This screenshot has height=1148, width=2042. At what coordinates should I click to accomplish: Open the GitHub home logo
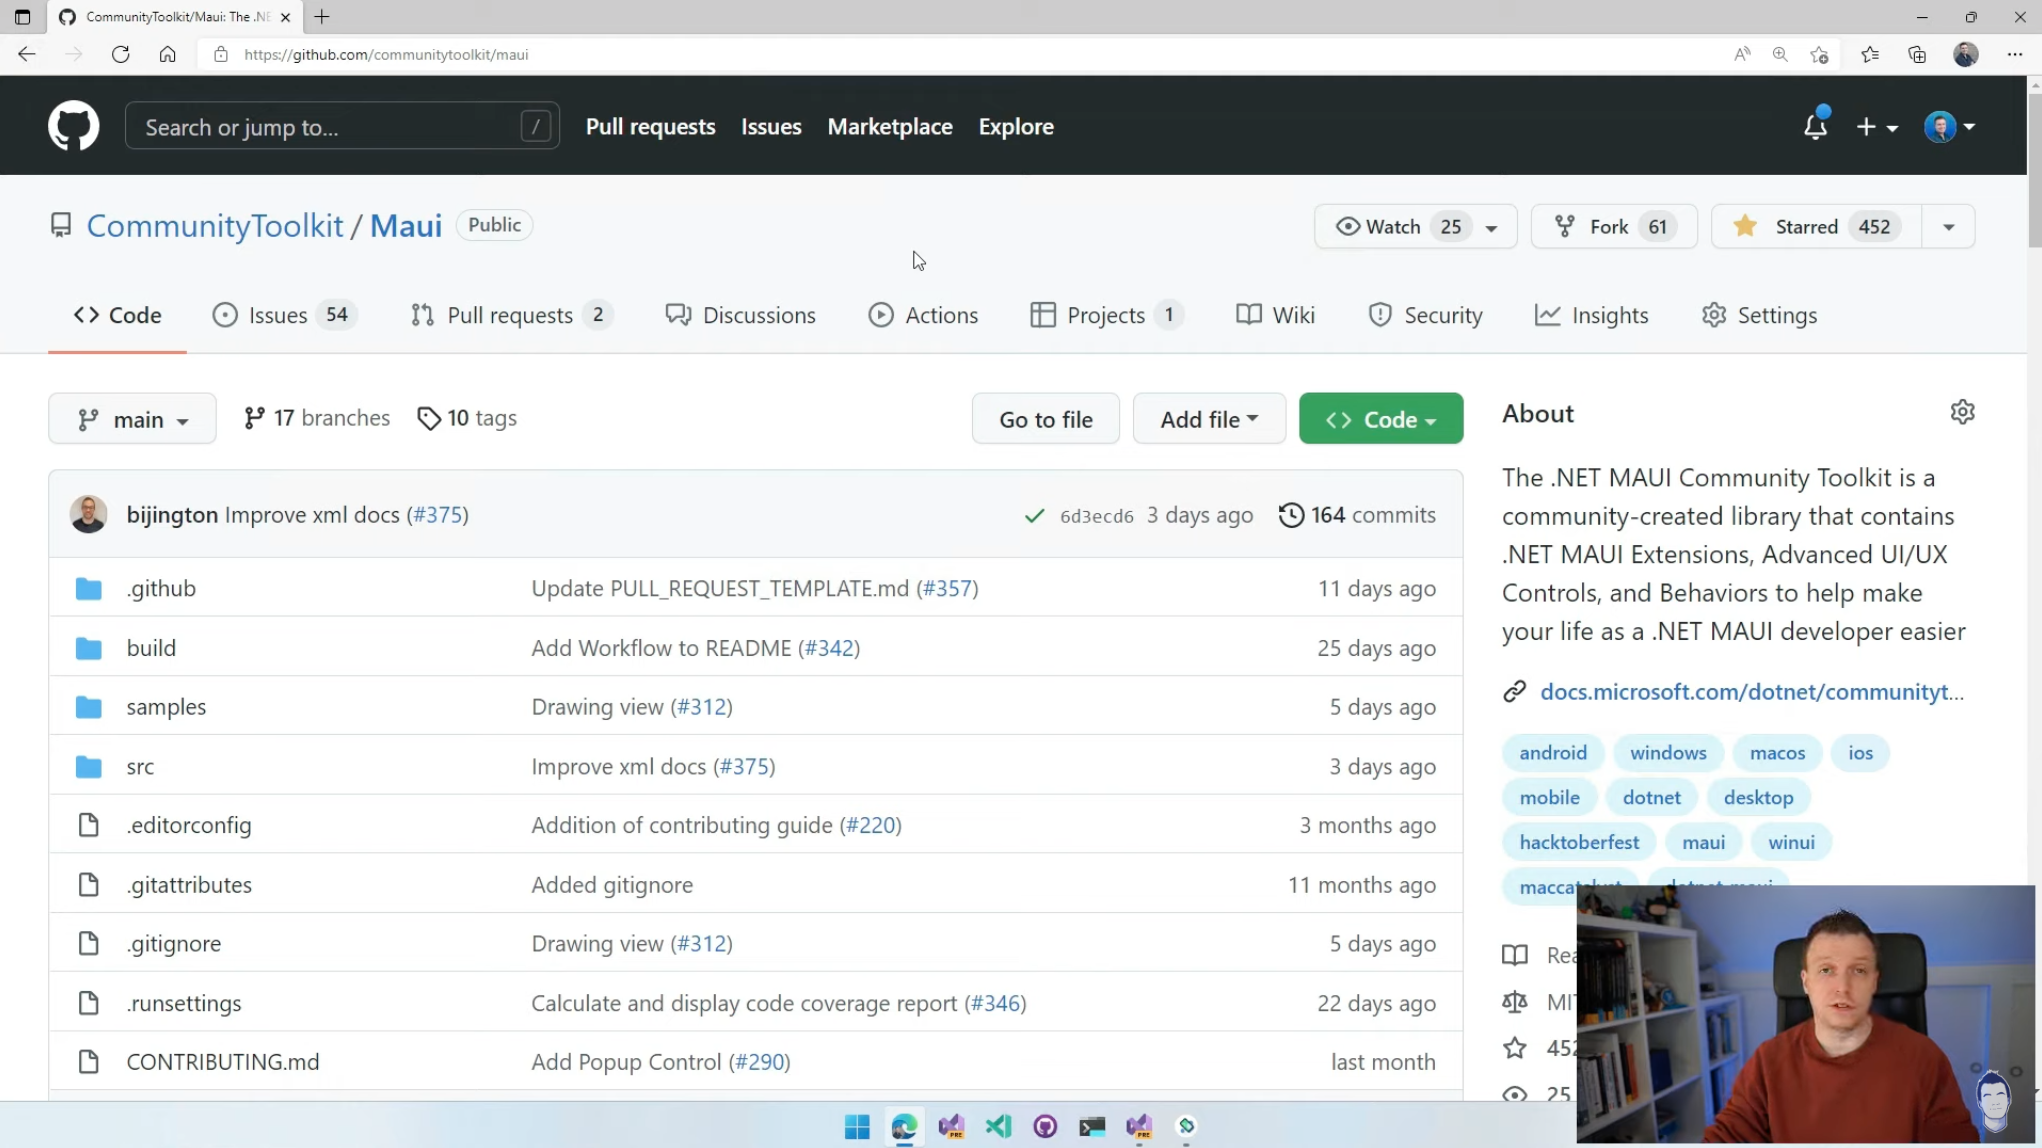coord(74,126)
